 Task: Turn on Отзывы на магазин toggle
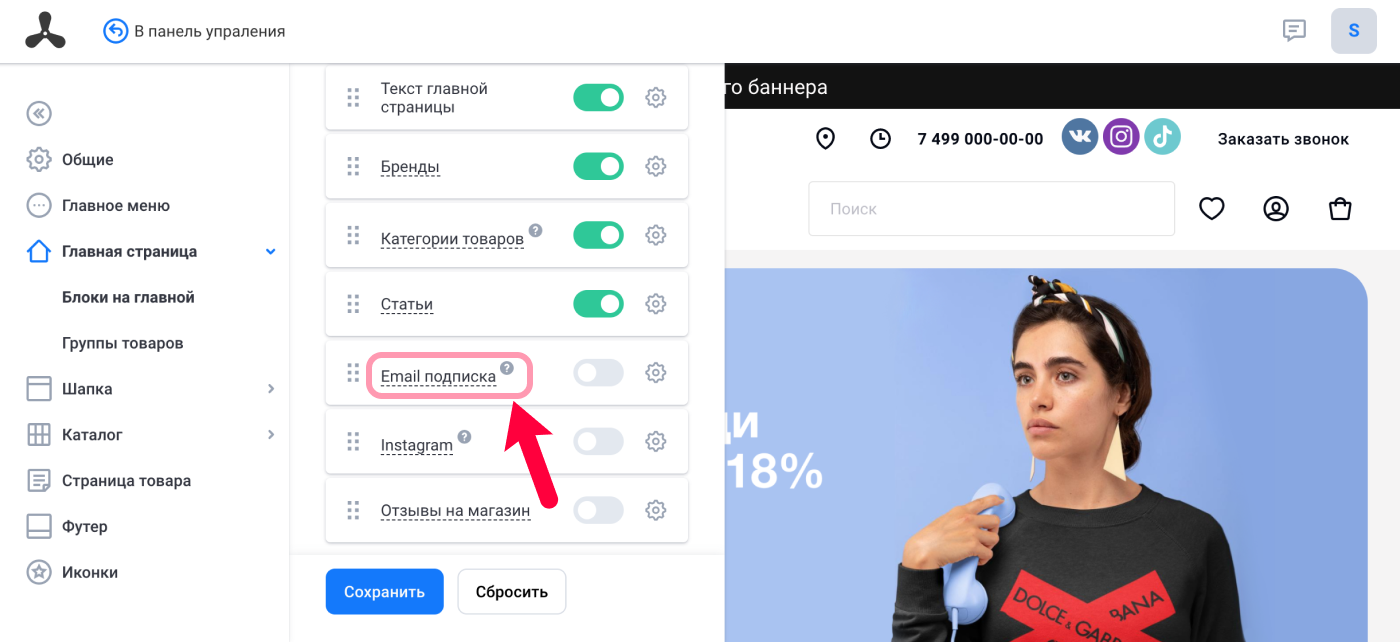point(598,510)
